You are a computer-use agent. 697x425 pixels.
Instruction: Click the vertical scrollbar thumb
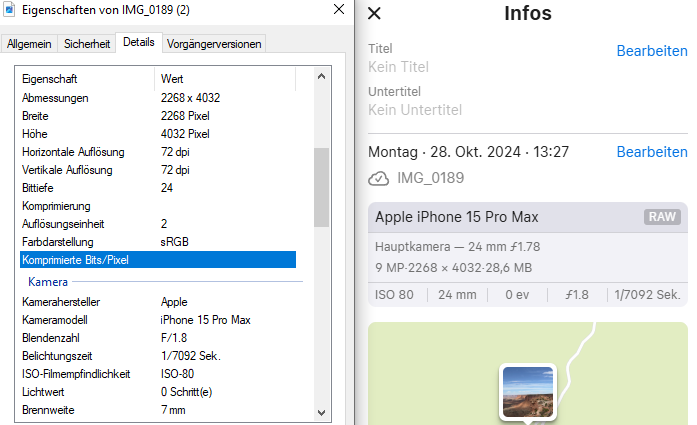pos(321,188)
